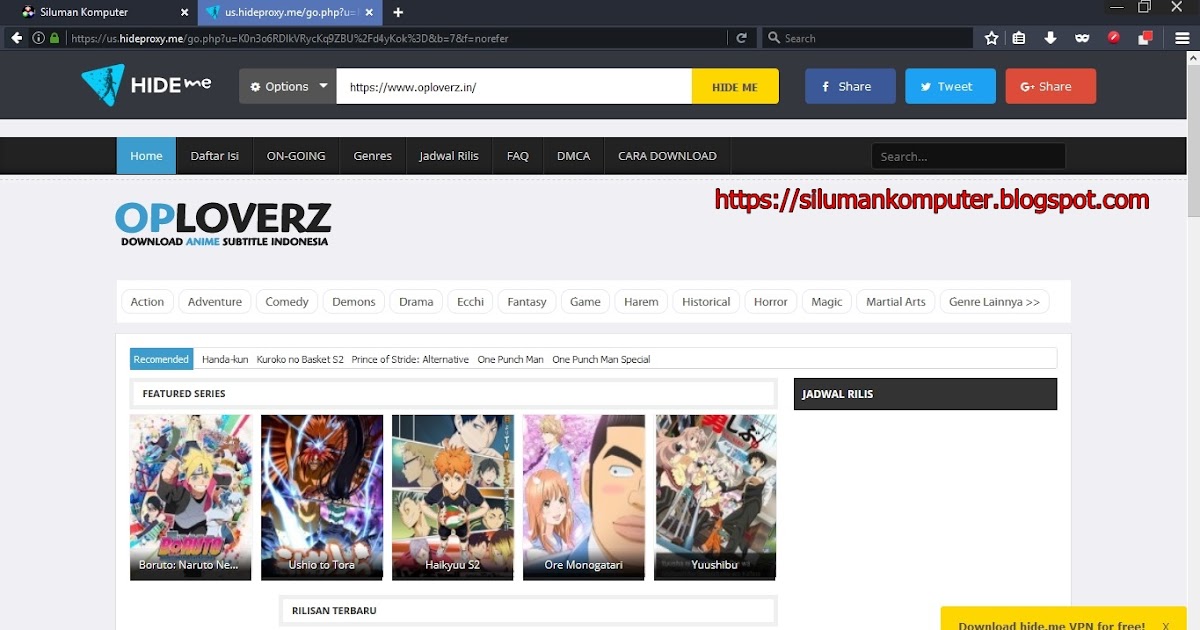Click the Kuroko no Basket S2 link
1200x630 pixels.
(300, 359)
